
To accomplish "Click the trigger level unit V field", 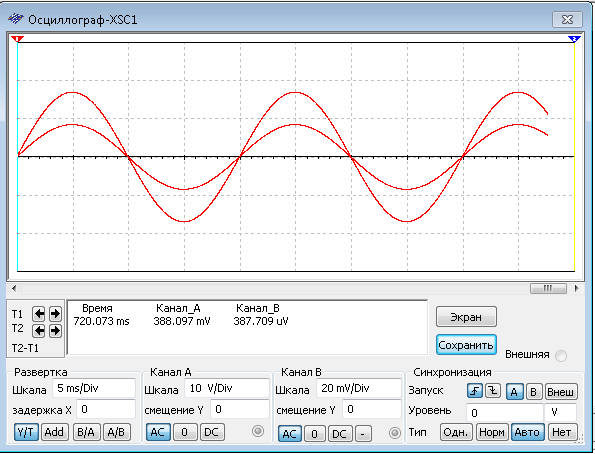I will pos(560,412).
